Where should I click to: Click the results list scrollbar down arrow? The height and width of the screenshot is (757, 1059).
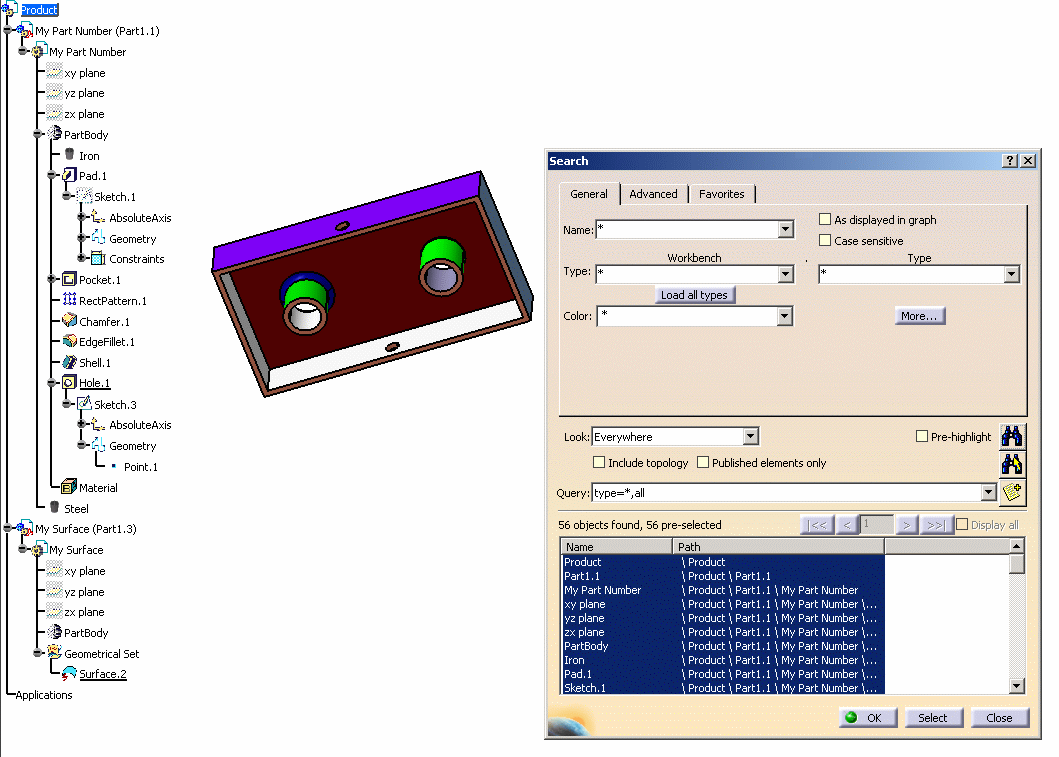pyautogui.click(x=1016, y=686)
